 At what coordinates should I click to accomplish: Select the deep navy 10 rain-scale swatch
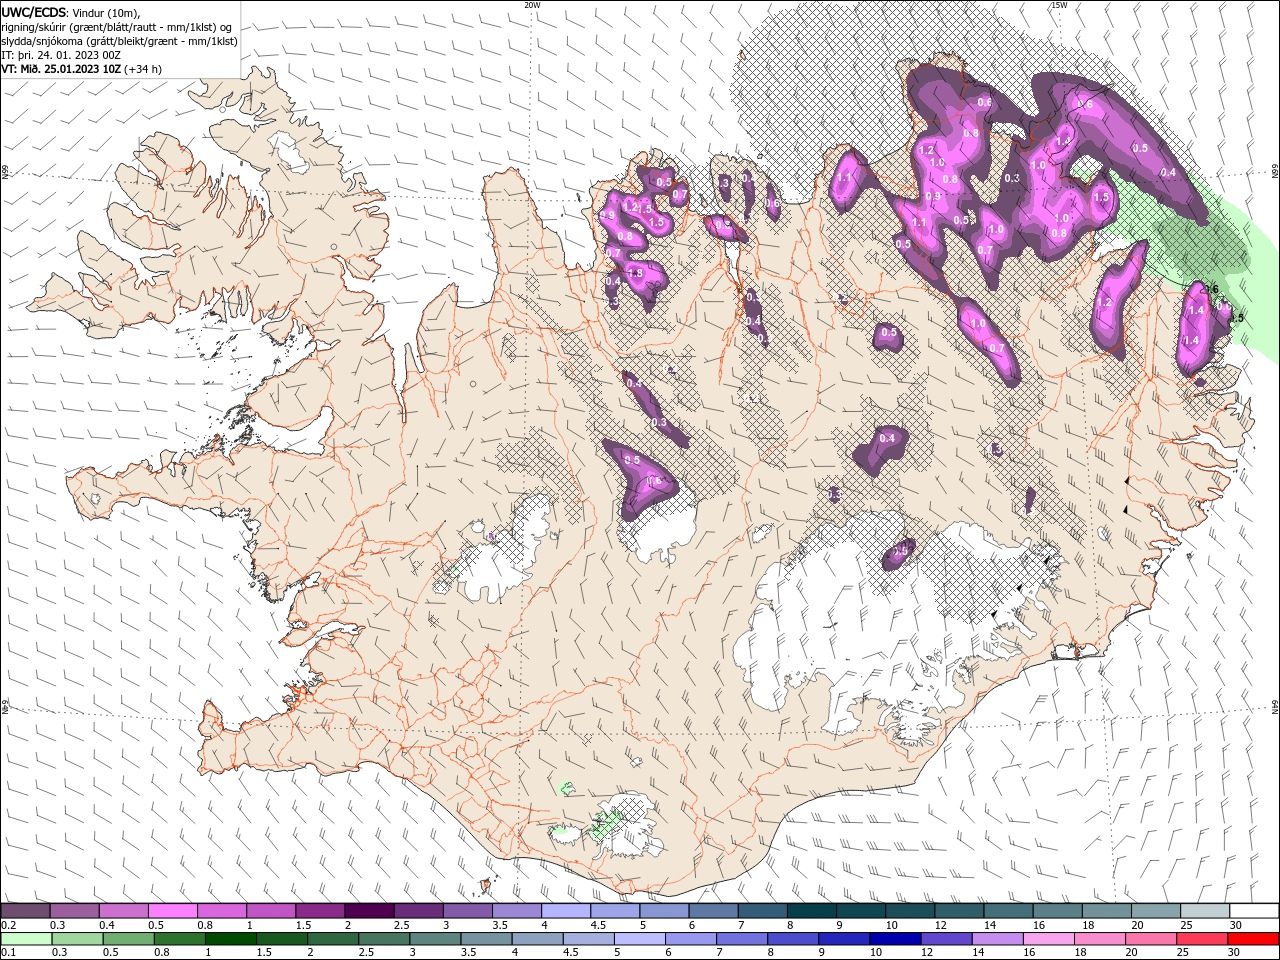pyautogui.click(x=895, y=939)
